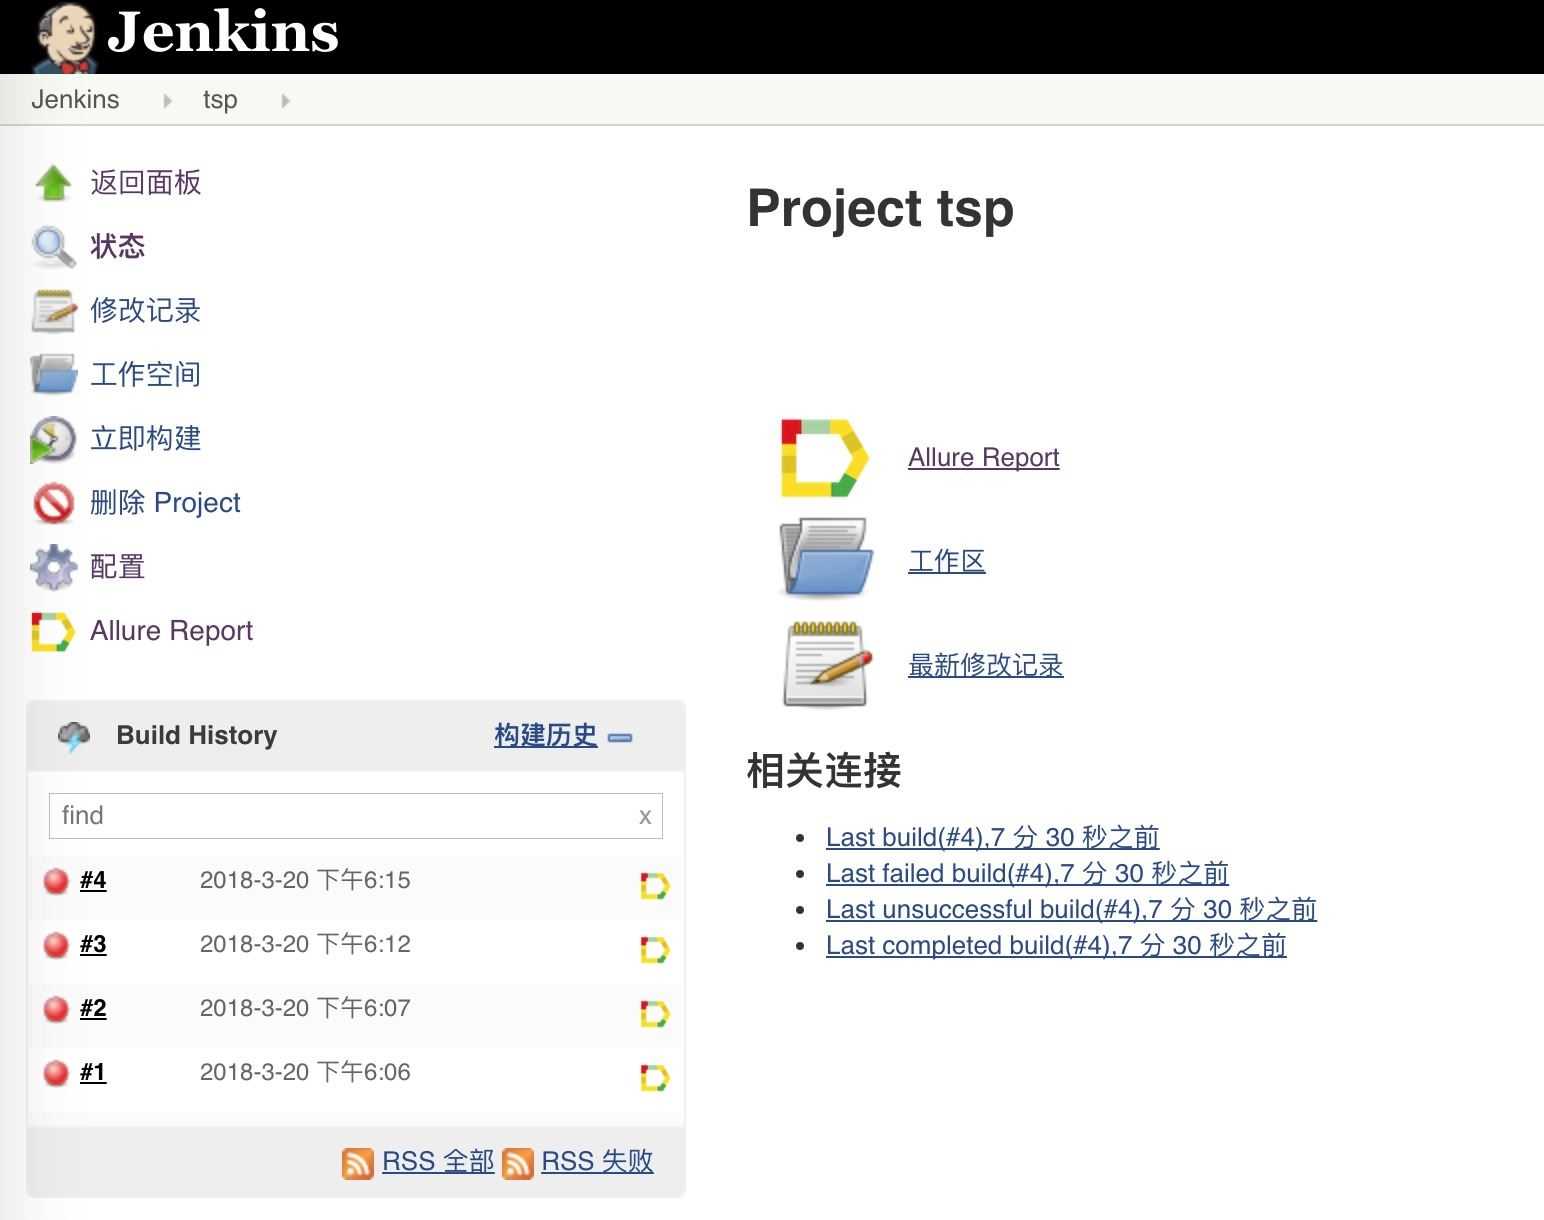
Task: Collapse the build history with the minus icon
Action: pyautogui.click(x=620, y=738)
